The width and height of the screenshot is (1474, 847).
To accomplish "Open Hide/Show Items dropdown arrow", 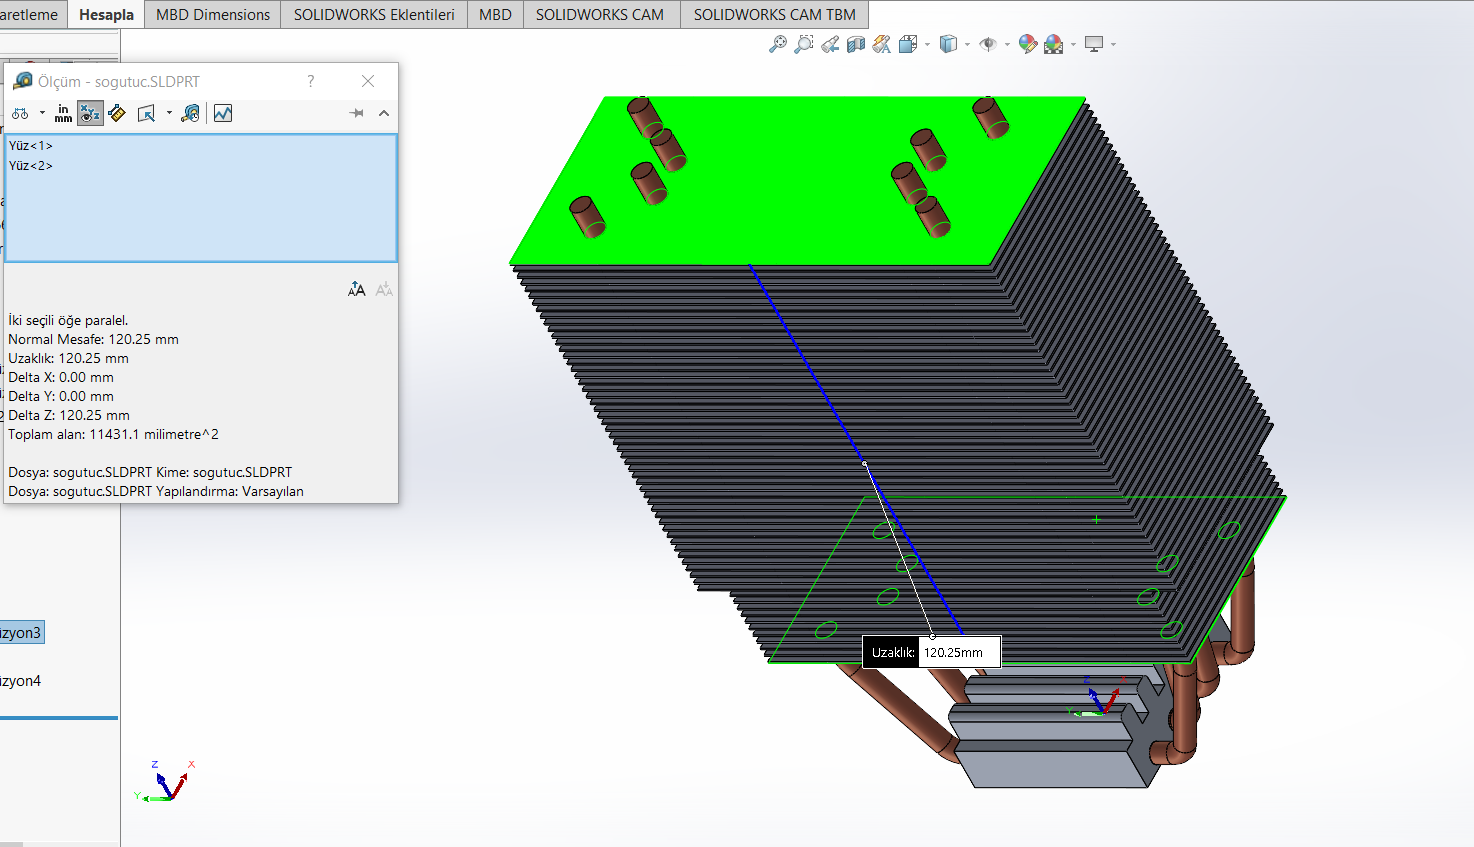I will [1007, 45].
